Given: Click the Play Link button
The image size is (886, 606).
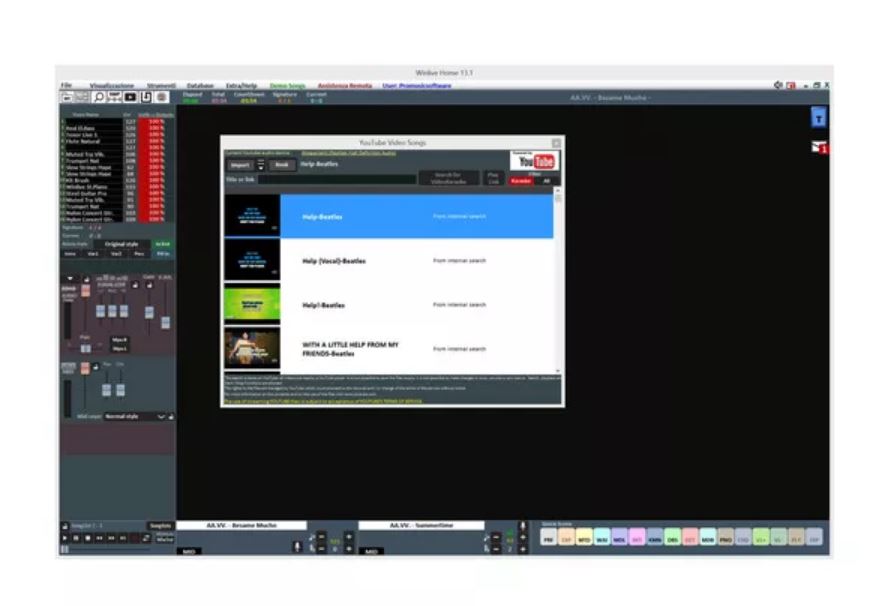Looking at the screenshot, I should (x=493, y=178).
